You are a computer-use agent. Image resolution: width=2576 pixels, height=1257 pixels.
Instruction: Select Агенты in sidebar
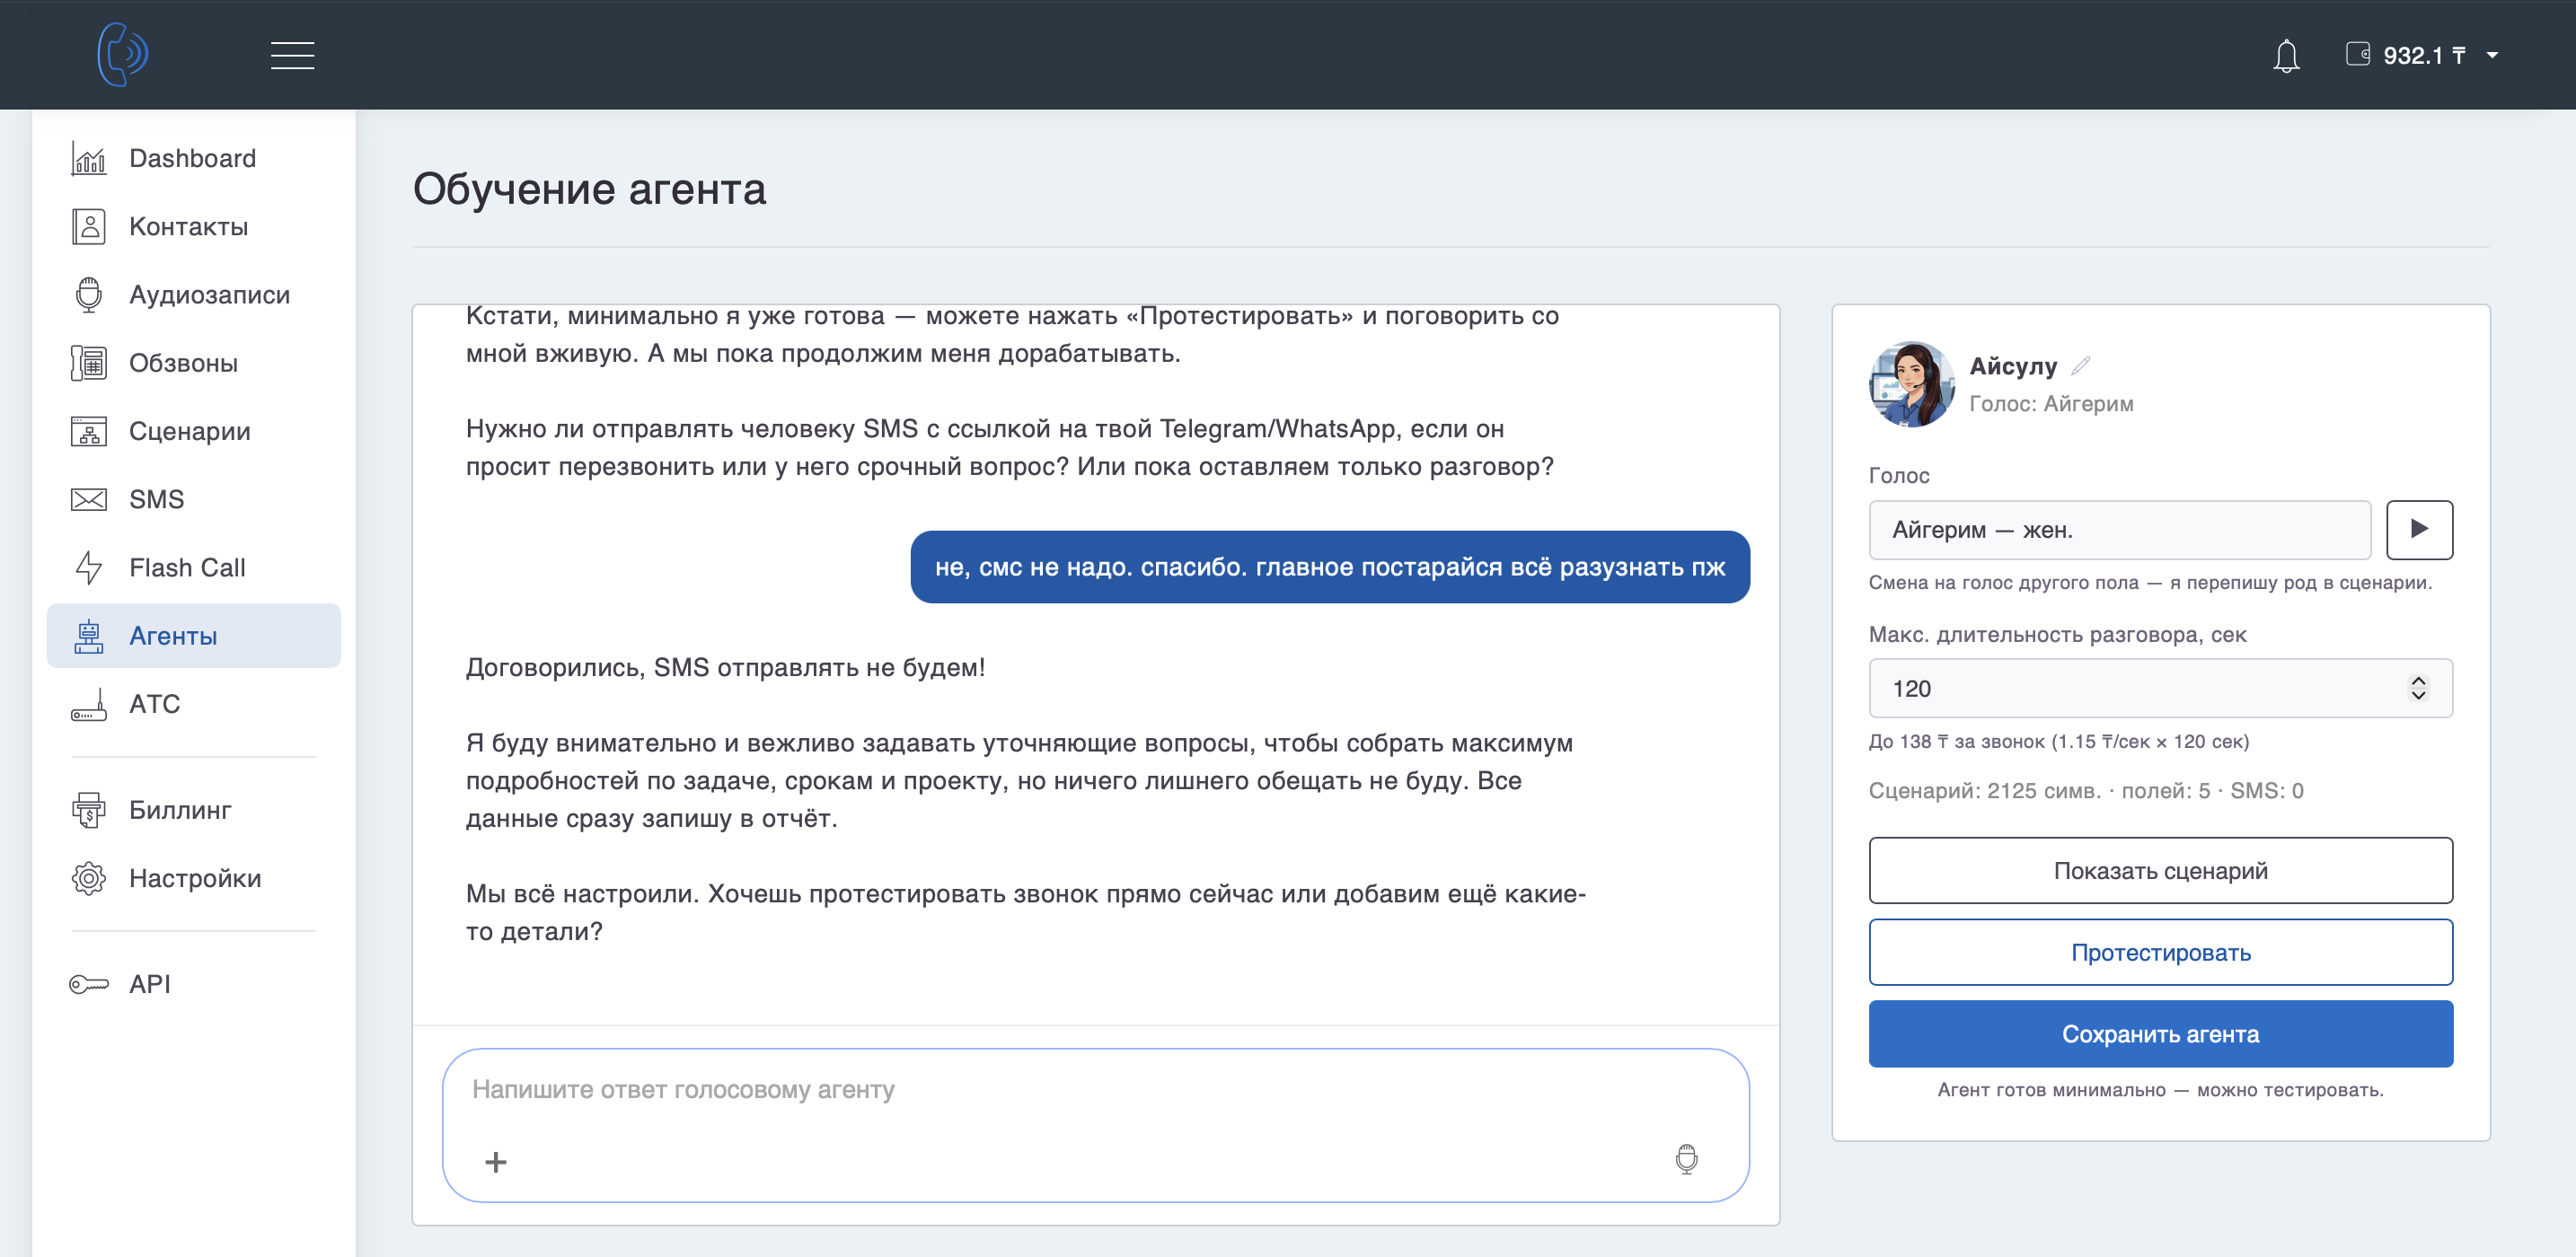pyautogui.click(x=193, y=636)
